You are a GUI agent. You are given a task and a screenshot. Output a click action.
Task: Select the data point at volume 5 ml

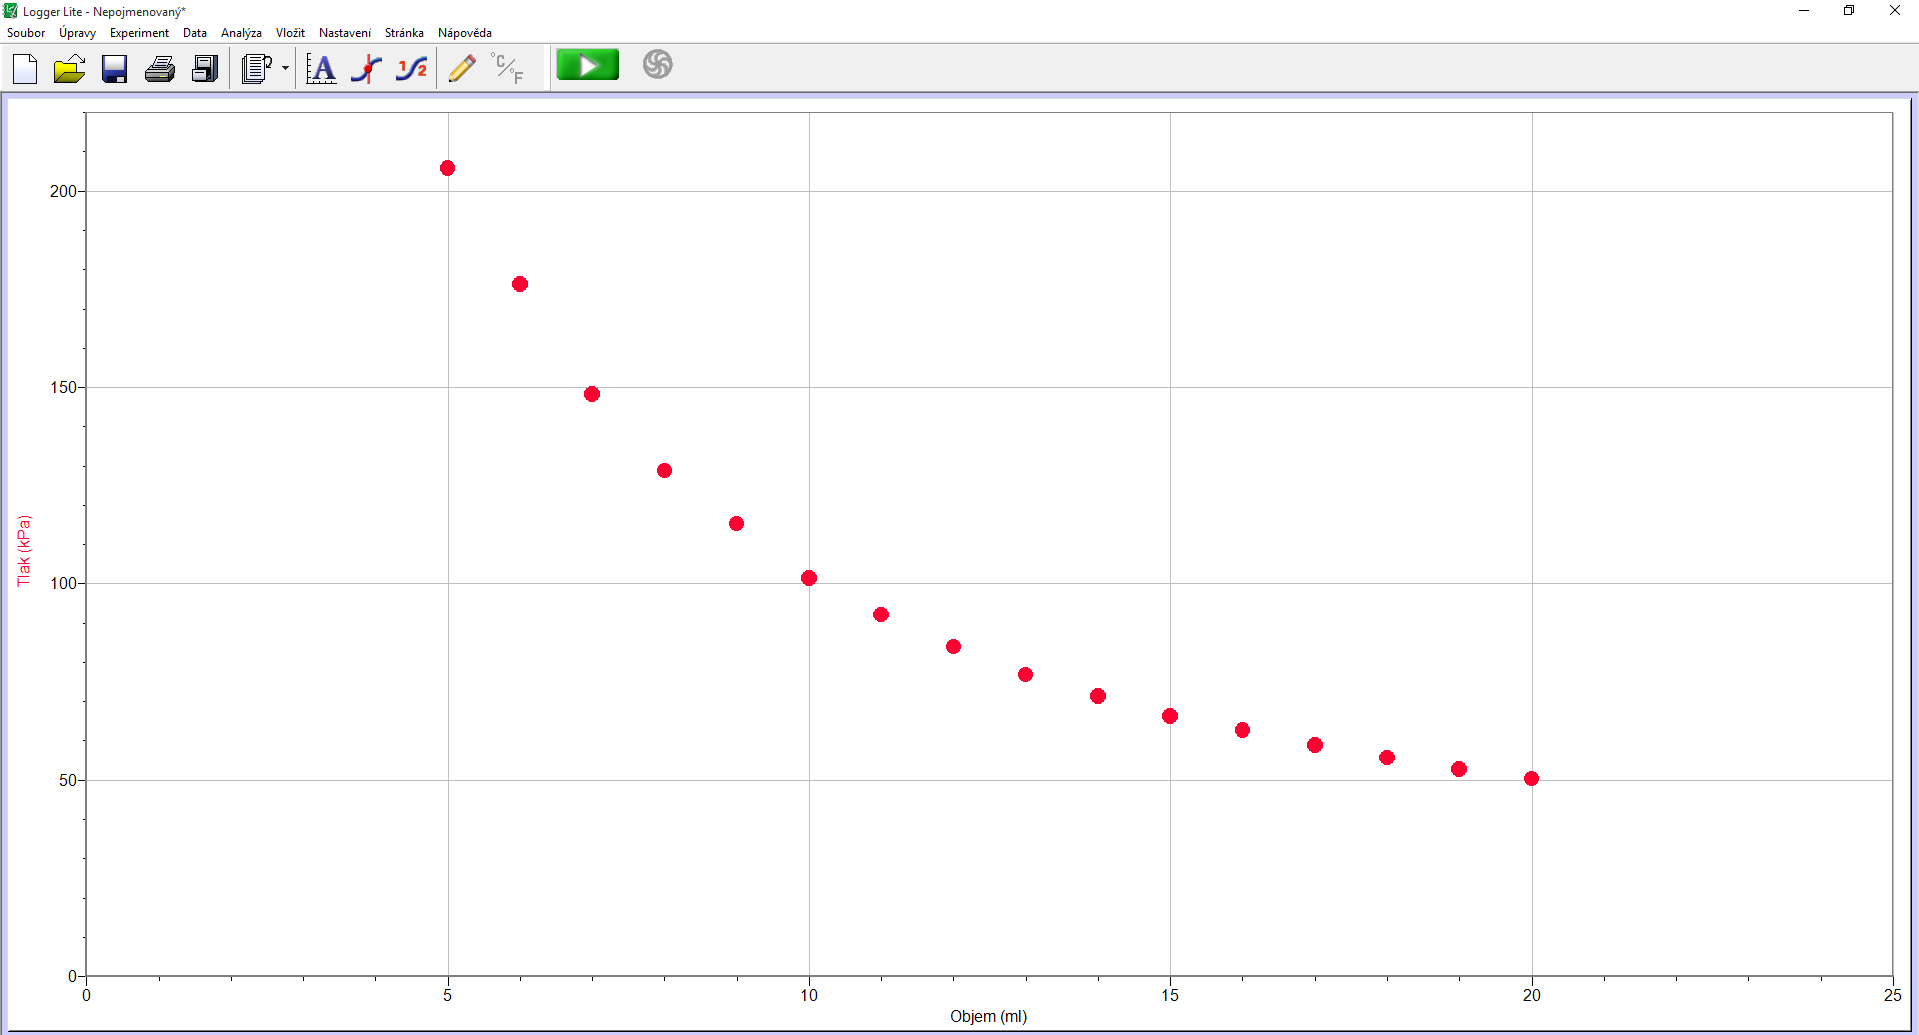point(447,168)
